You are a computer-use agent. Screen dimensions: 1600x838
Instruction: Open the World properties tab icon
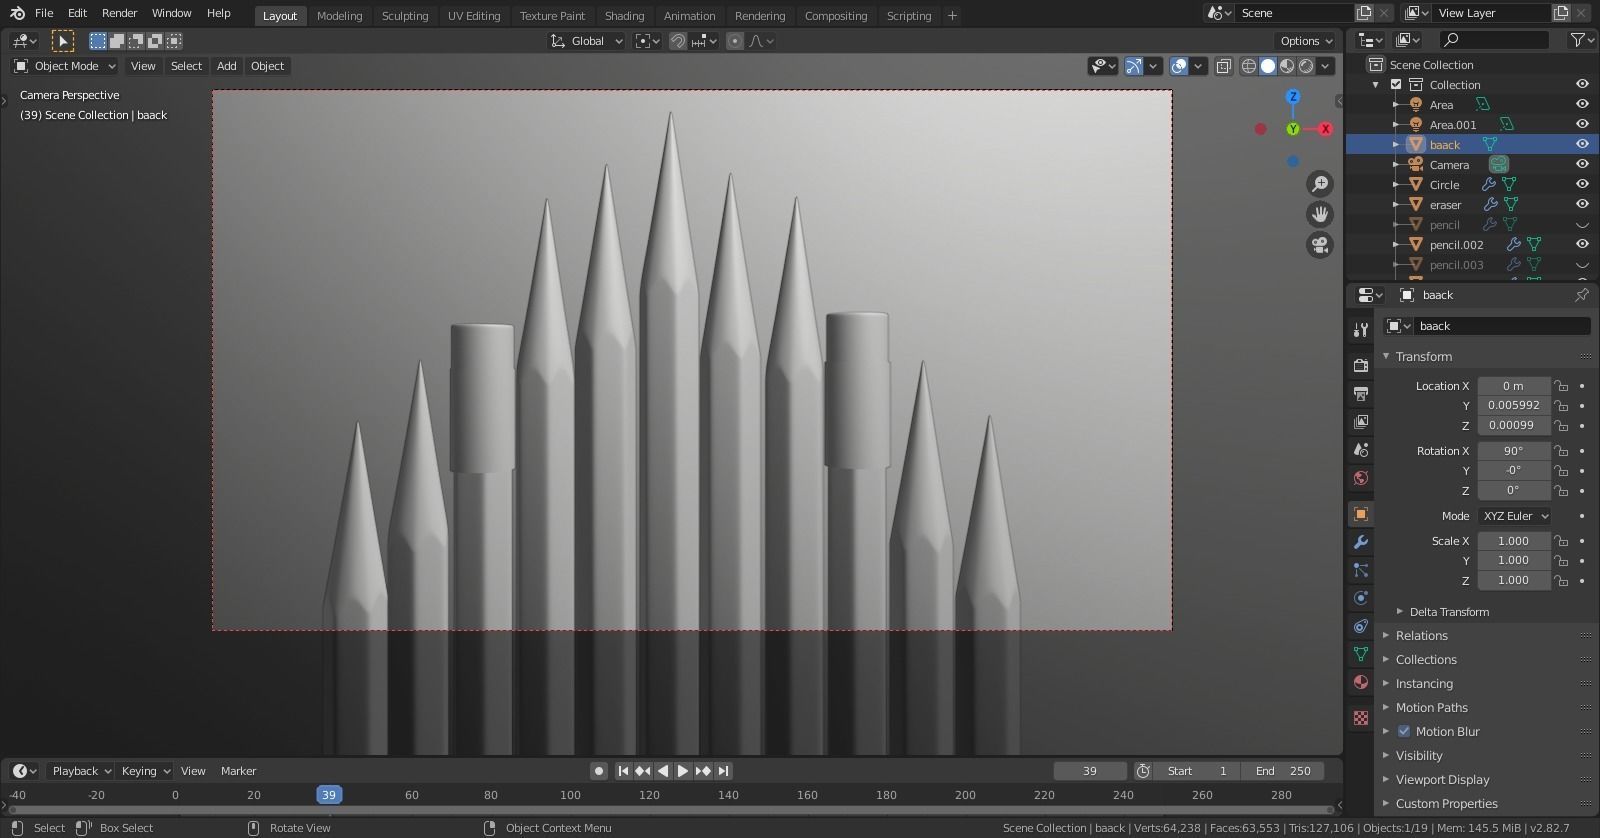[1360, 478]
